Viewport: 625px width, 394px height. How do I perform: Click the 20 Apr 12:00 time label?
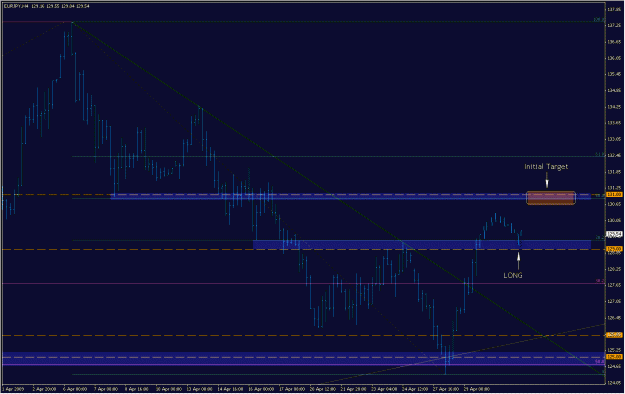coord(323,389)
